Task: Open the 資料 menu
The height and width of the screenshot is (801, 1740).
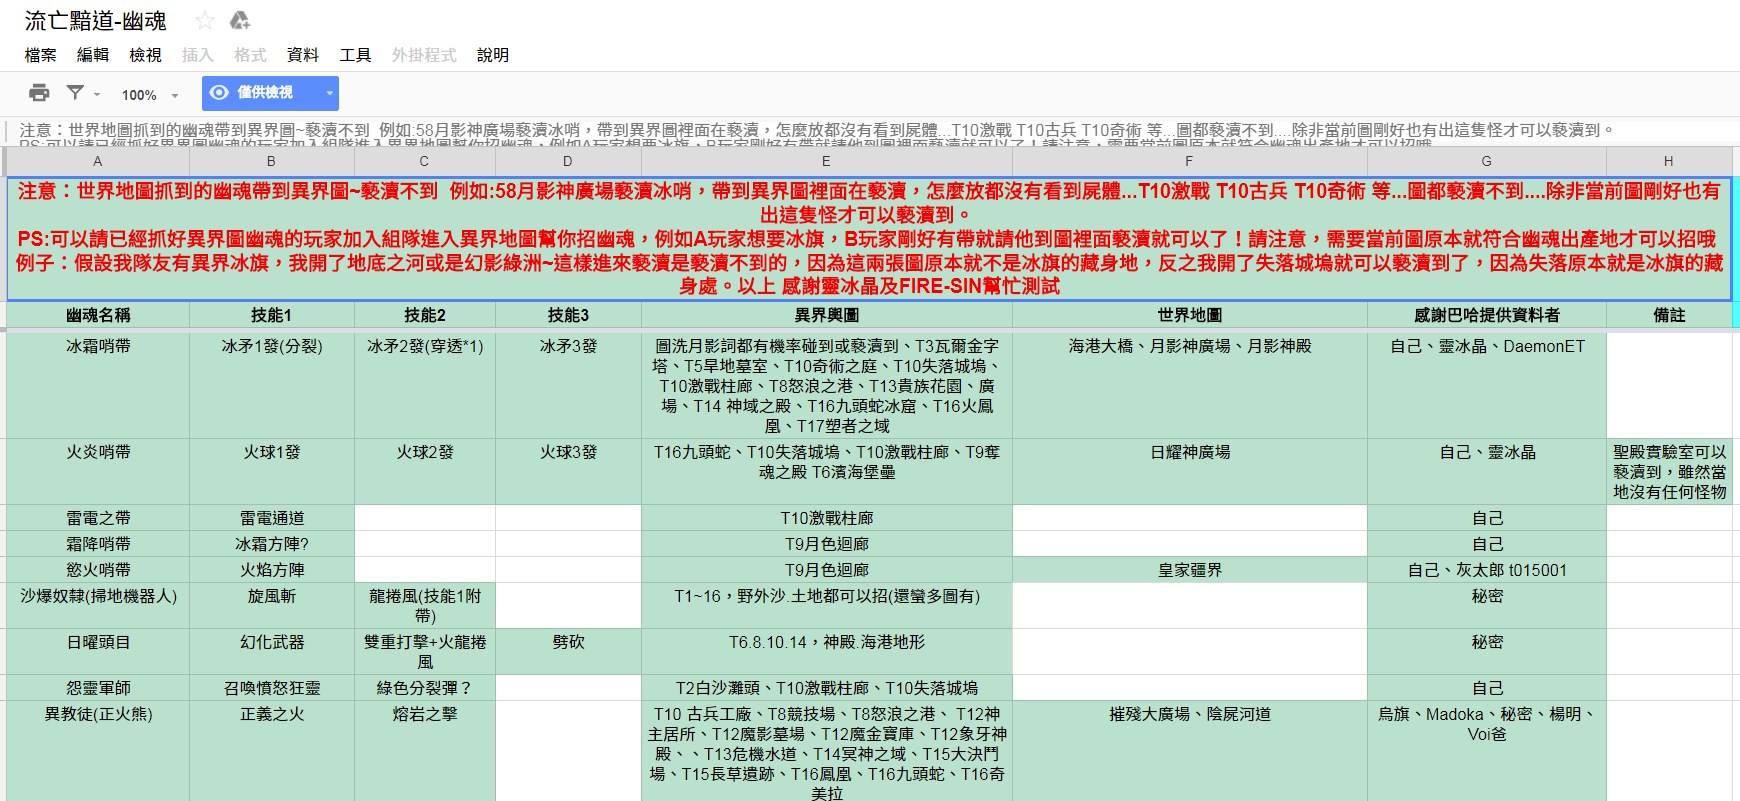Action: pyautogui.click(x=303, y=55)
